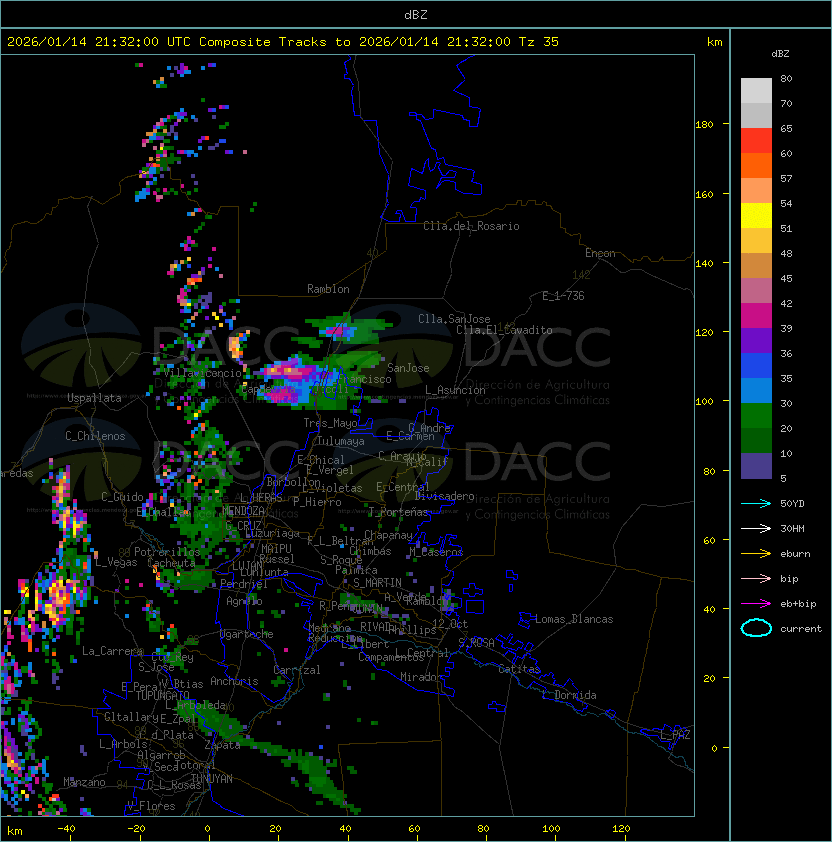The image size is (832, 842).
Task: Click the dBZ title at the top center
Action: point(416,15)
